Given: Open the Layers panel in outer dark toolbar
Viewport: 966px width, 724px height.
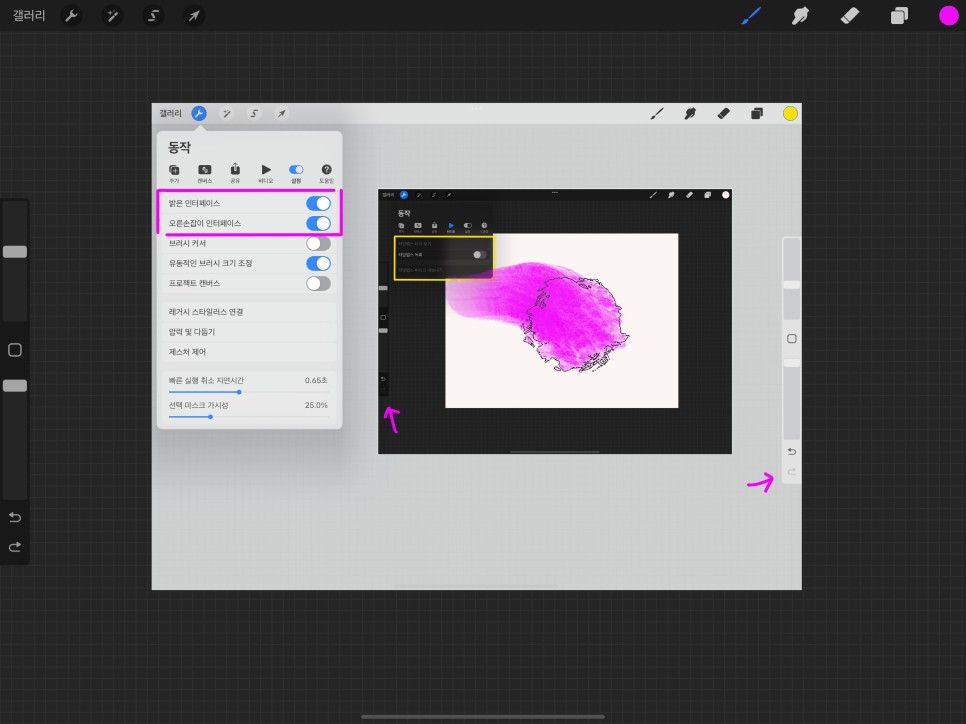Looking at the screenshot, I should [899, 16].
